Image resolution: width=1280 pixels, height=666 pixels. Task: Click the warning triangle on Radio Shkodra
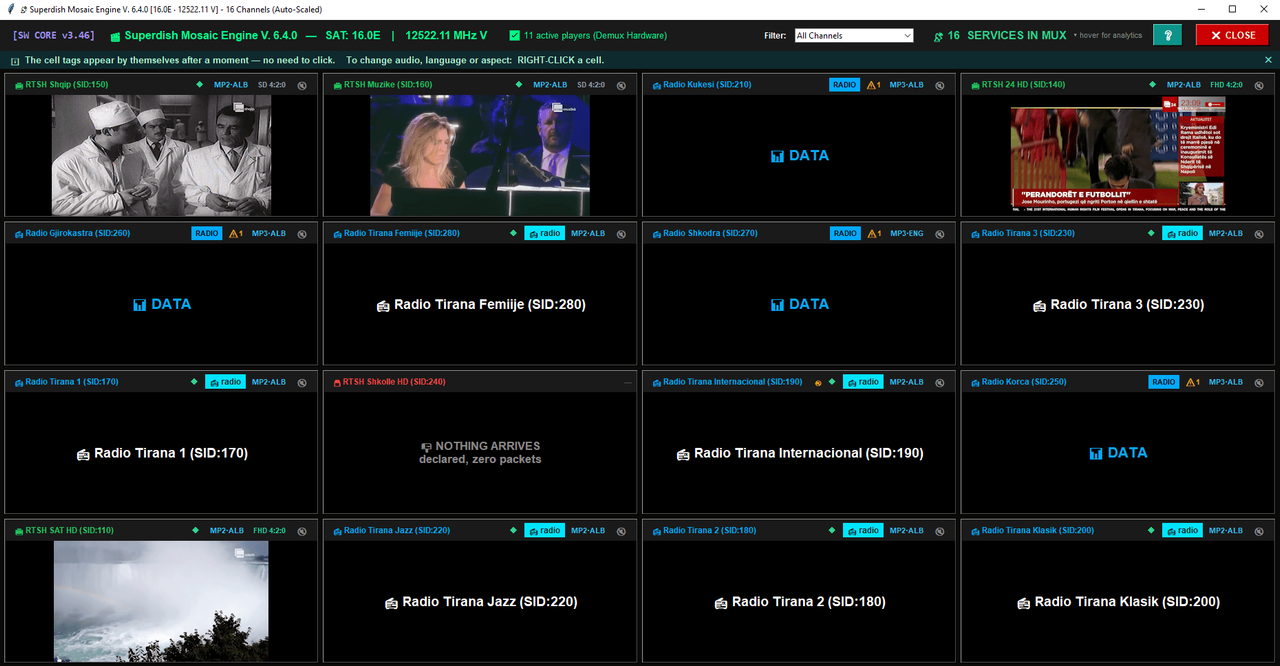point(872,234)
